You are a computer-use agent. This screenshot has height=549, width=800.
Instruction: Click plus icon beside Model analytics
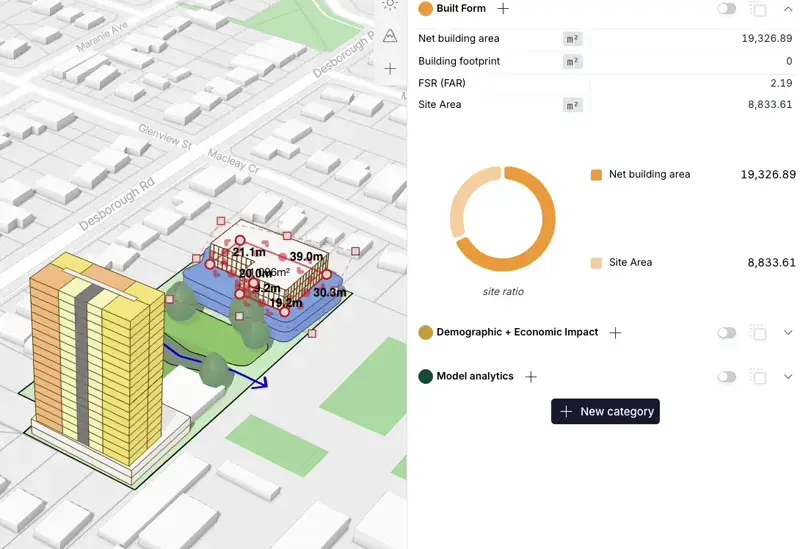click(x=531, y=377)
